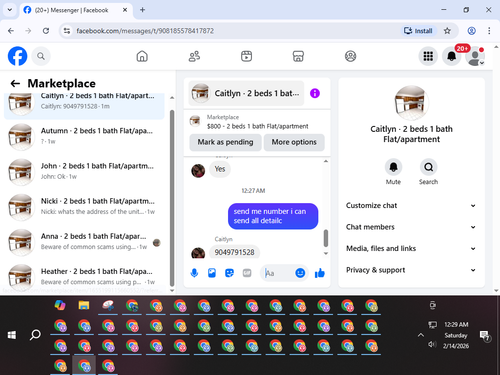The height and width of the screenshot is (375, 500).
Task: Click the browser address bar URL
Action: (x=145, y=31)
